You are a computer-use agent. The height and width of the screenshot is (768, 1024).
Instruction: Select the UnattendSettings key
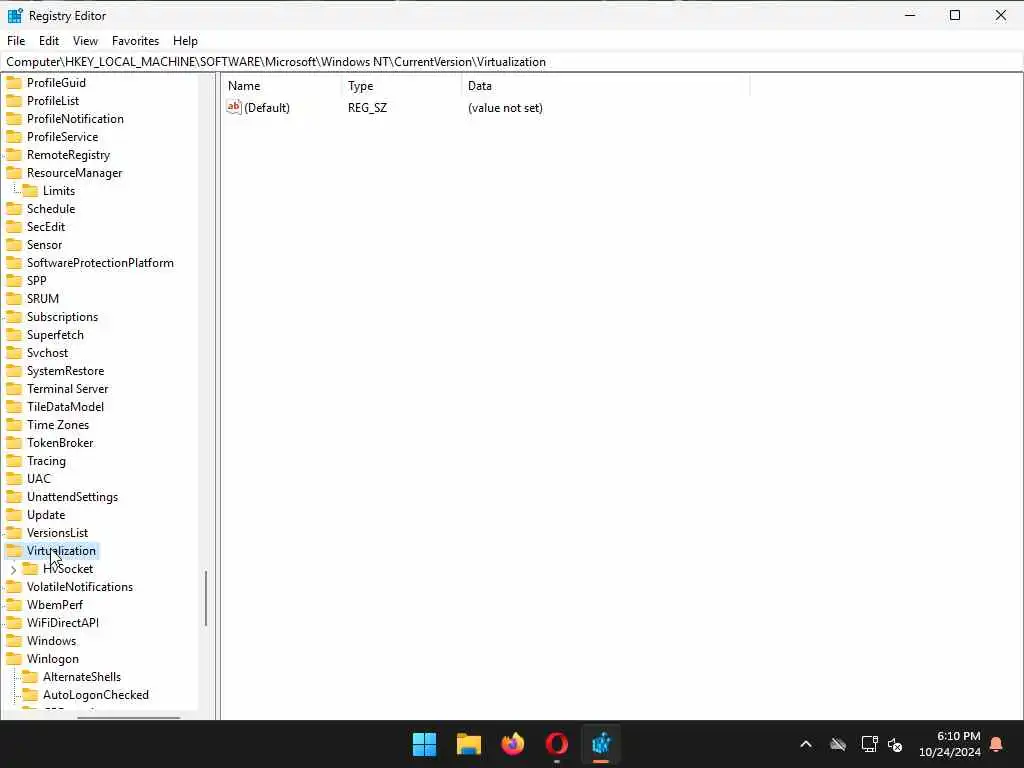72,497
